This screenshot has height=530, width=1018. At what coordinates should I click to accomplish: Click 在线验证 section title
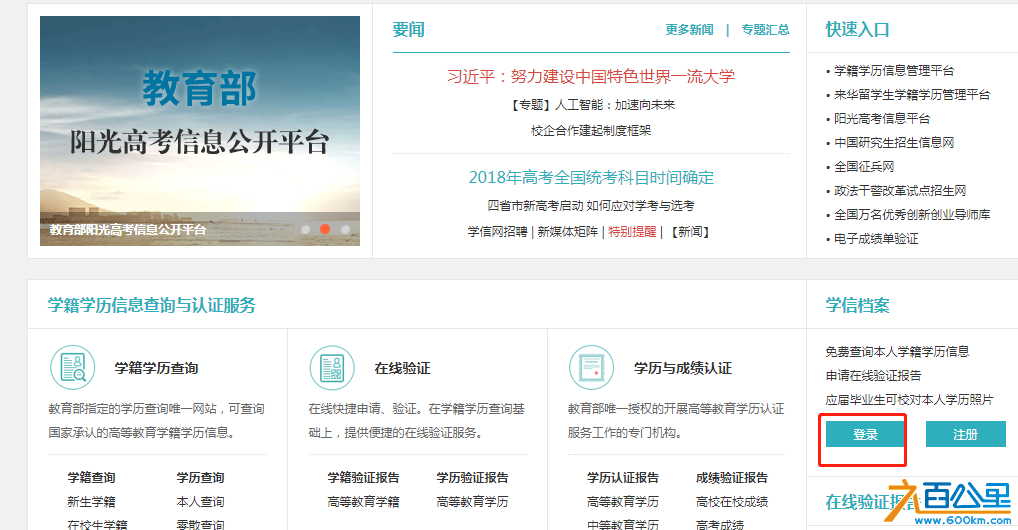click(403, 368)
